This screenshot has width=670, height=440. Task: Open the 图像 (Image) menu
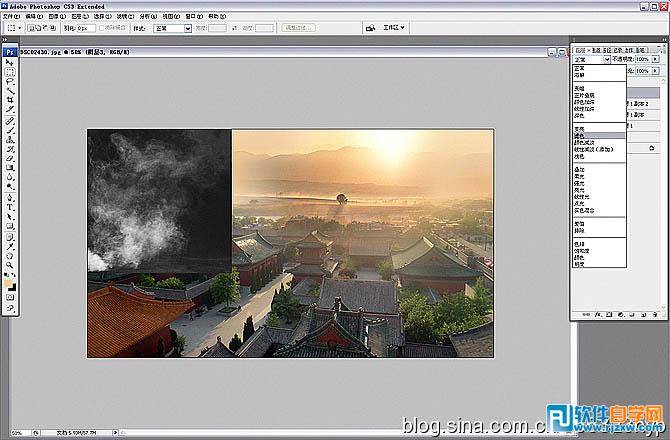pyautogui.click(x=57, y=16)
